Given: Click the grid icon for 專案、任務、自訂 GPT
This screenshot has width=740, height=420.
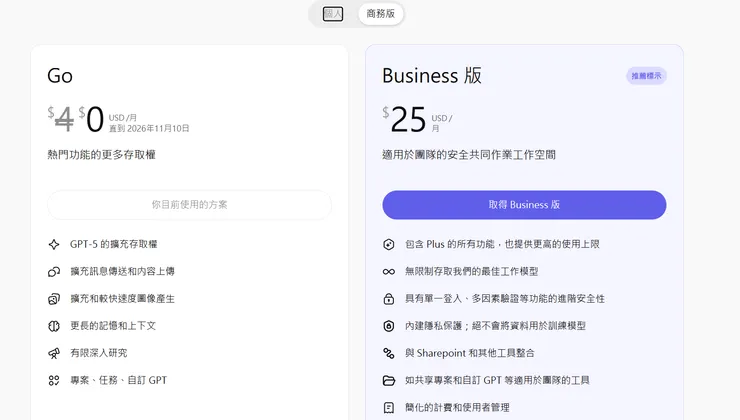Looking at the screenshot, I should [x=54, y=381].
